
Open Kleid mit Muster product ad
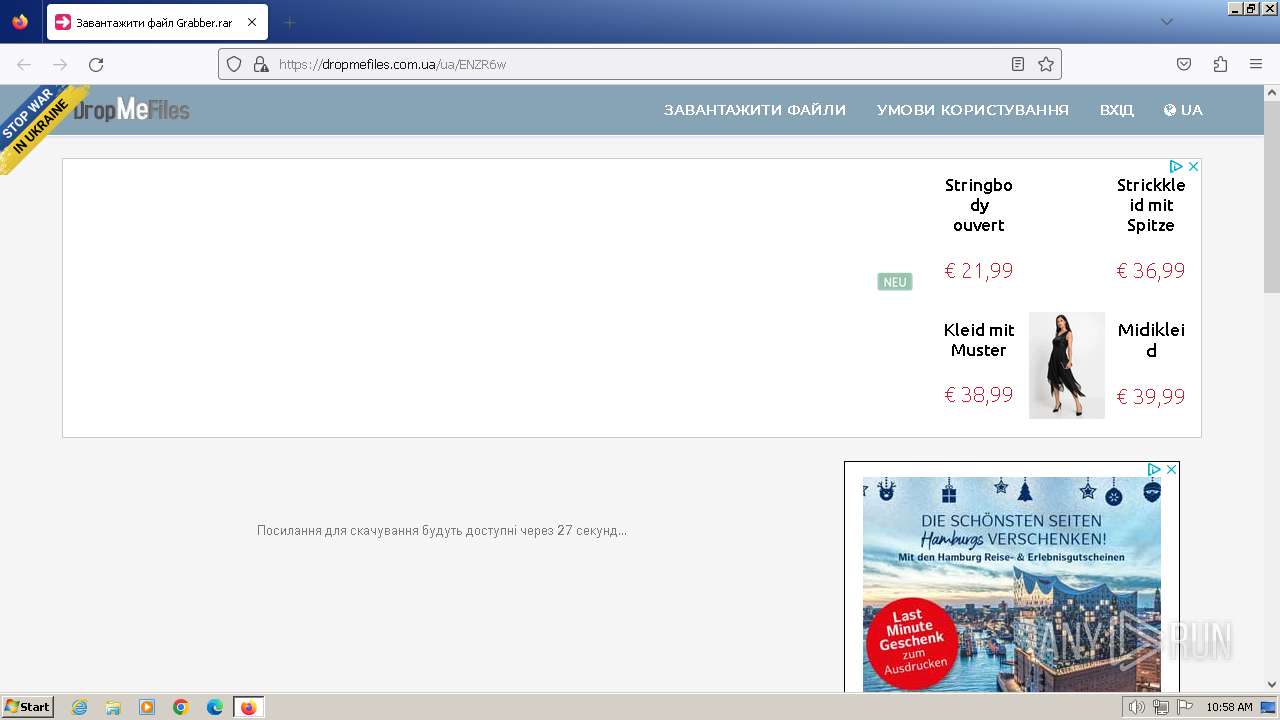pos(979,340)
